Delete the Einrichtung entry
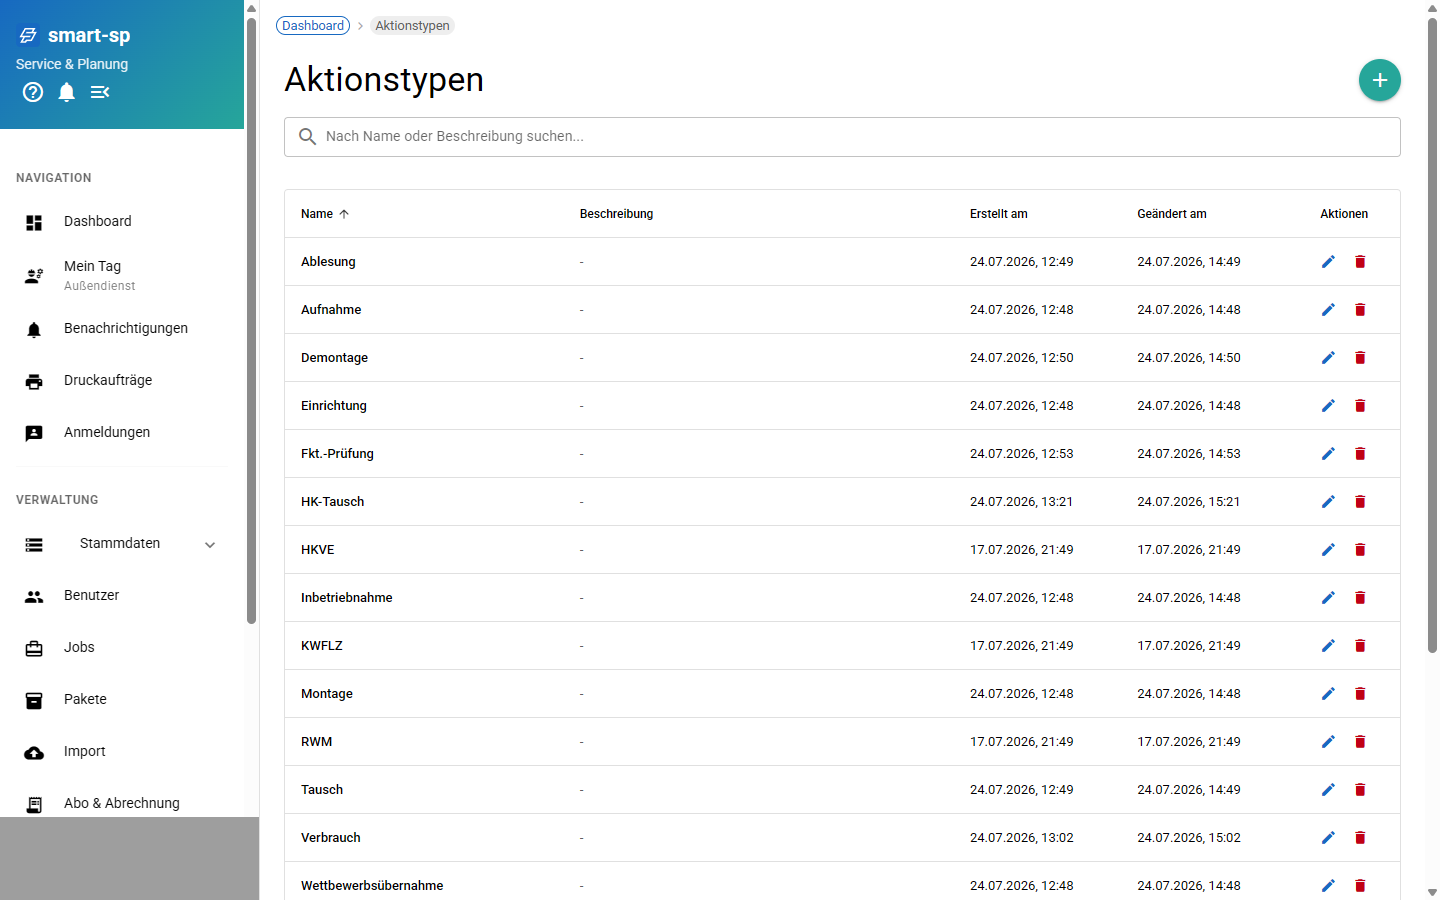 click(1360, 406)
